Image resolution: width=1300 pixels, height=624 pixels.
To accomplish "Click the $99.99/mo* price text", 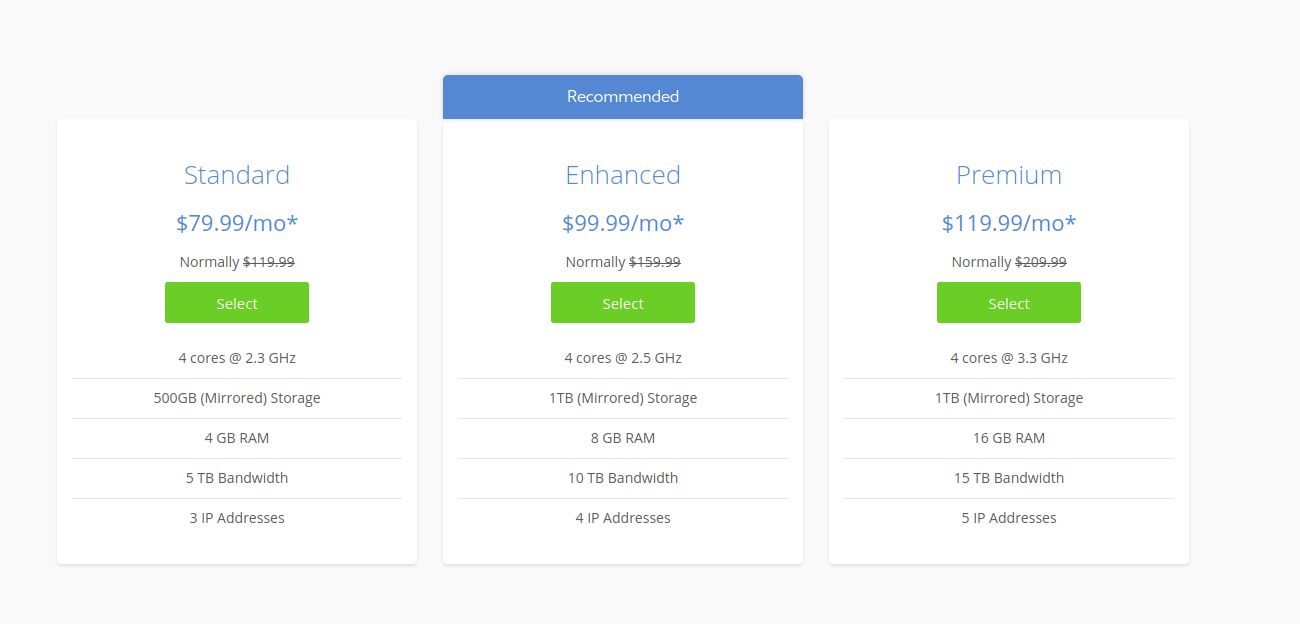I will [622, 223].
